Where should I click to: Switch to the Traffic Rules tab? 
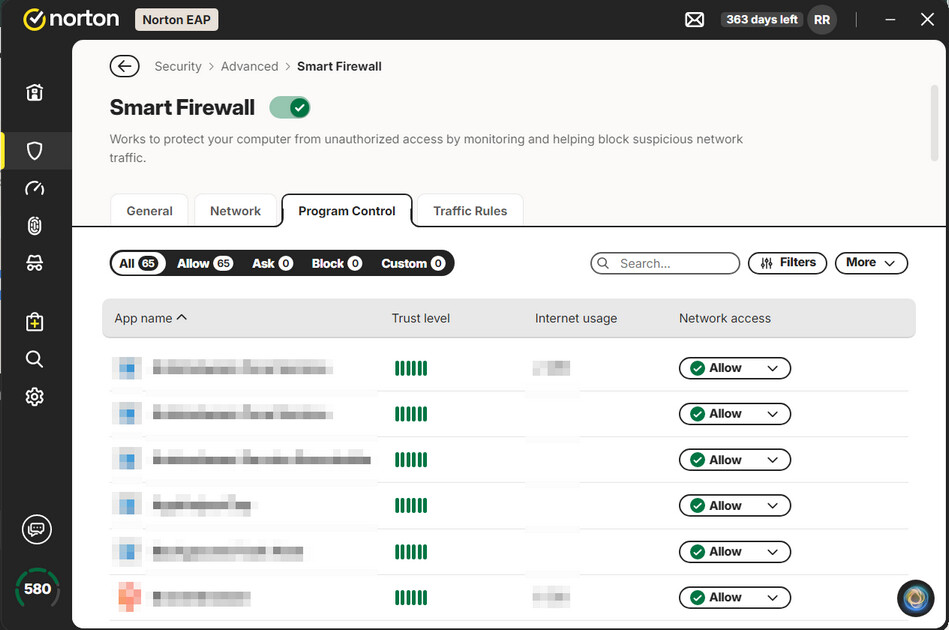470,211
